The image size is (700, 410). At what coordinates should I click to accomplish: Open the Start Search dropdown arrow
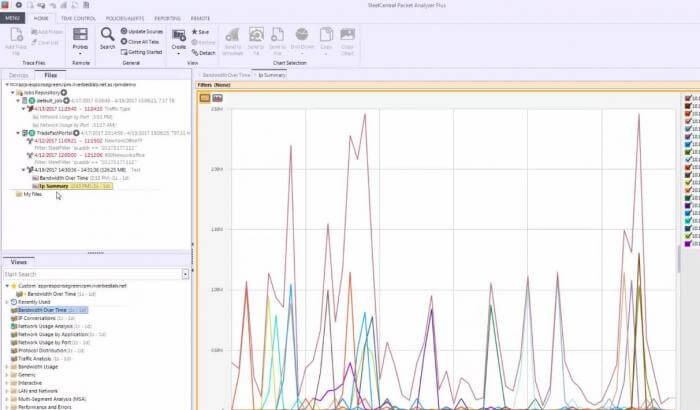(x=185, y=274)
